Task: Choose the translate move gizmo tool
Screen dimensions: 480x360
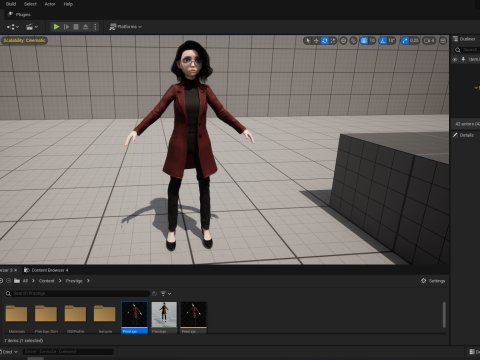Action: coord(316,41)
